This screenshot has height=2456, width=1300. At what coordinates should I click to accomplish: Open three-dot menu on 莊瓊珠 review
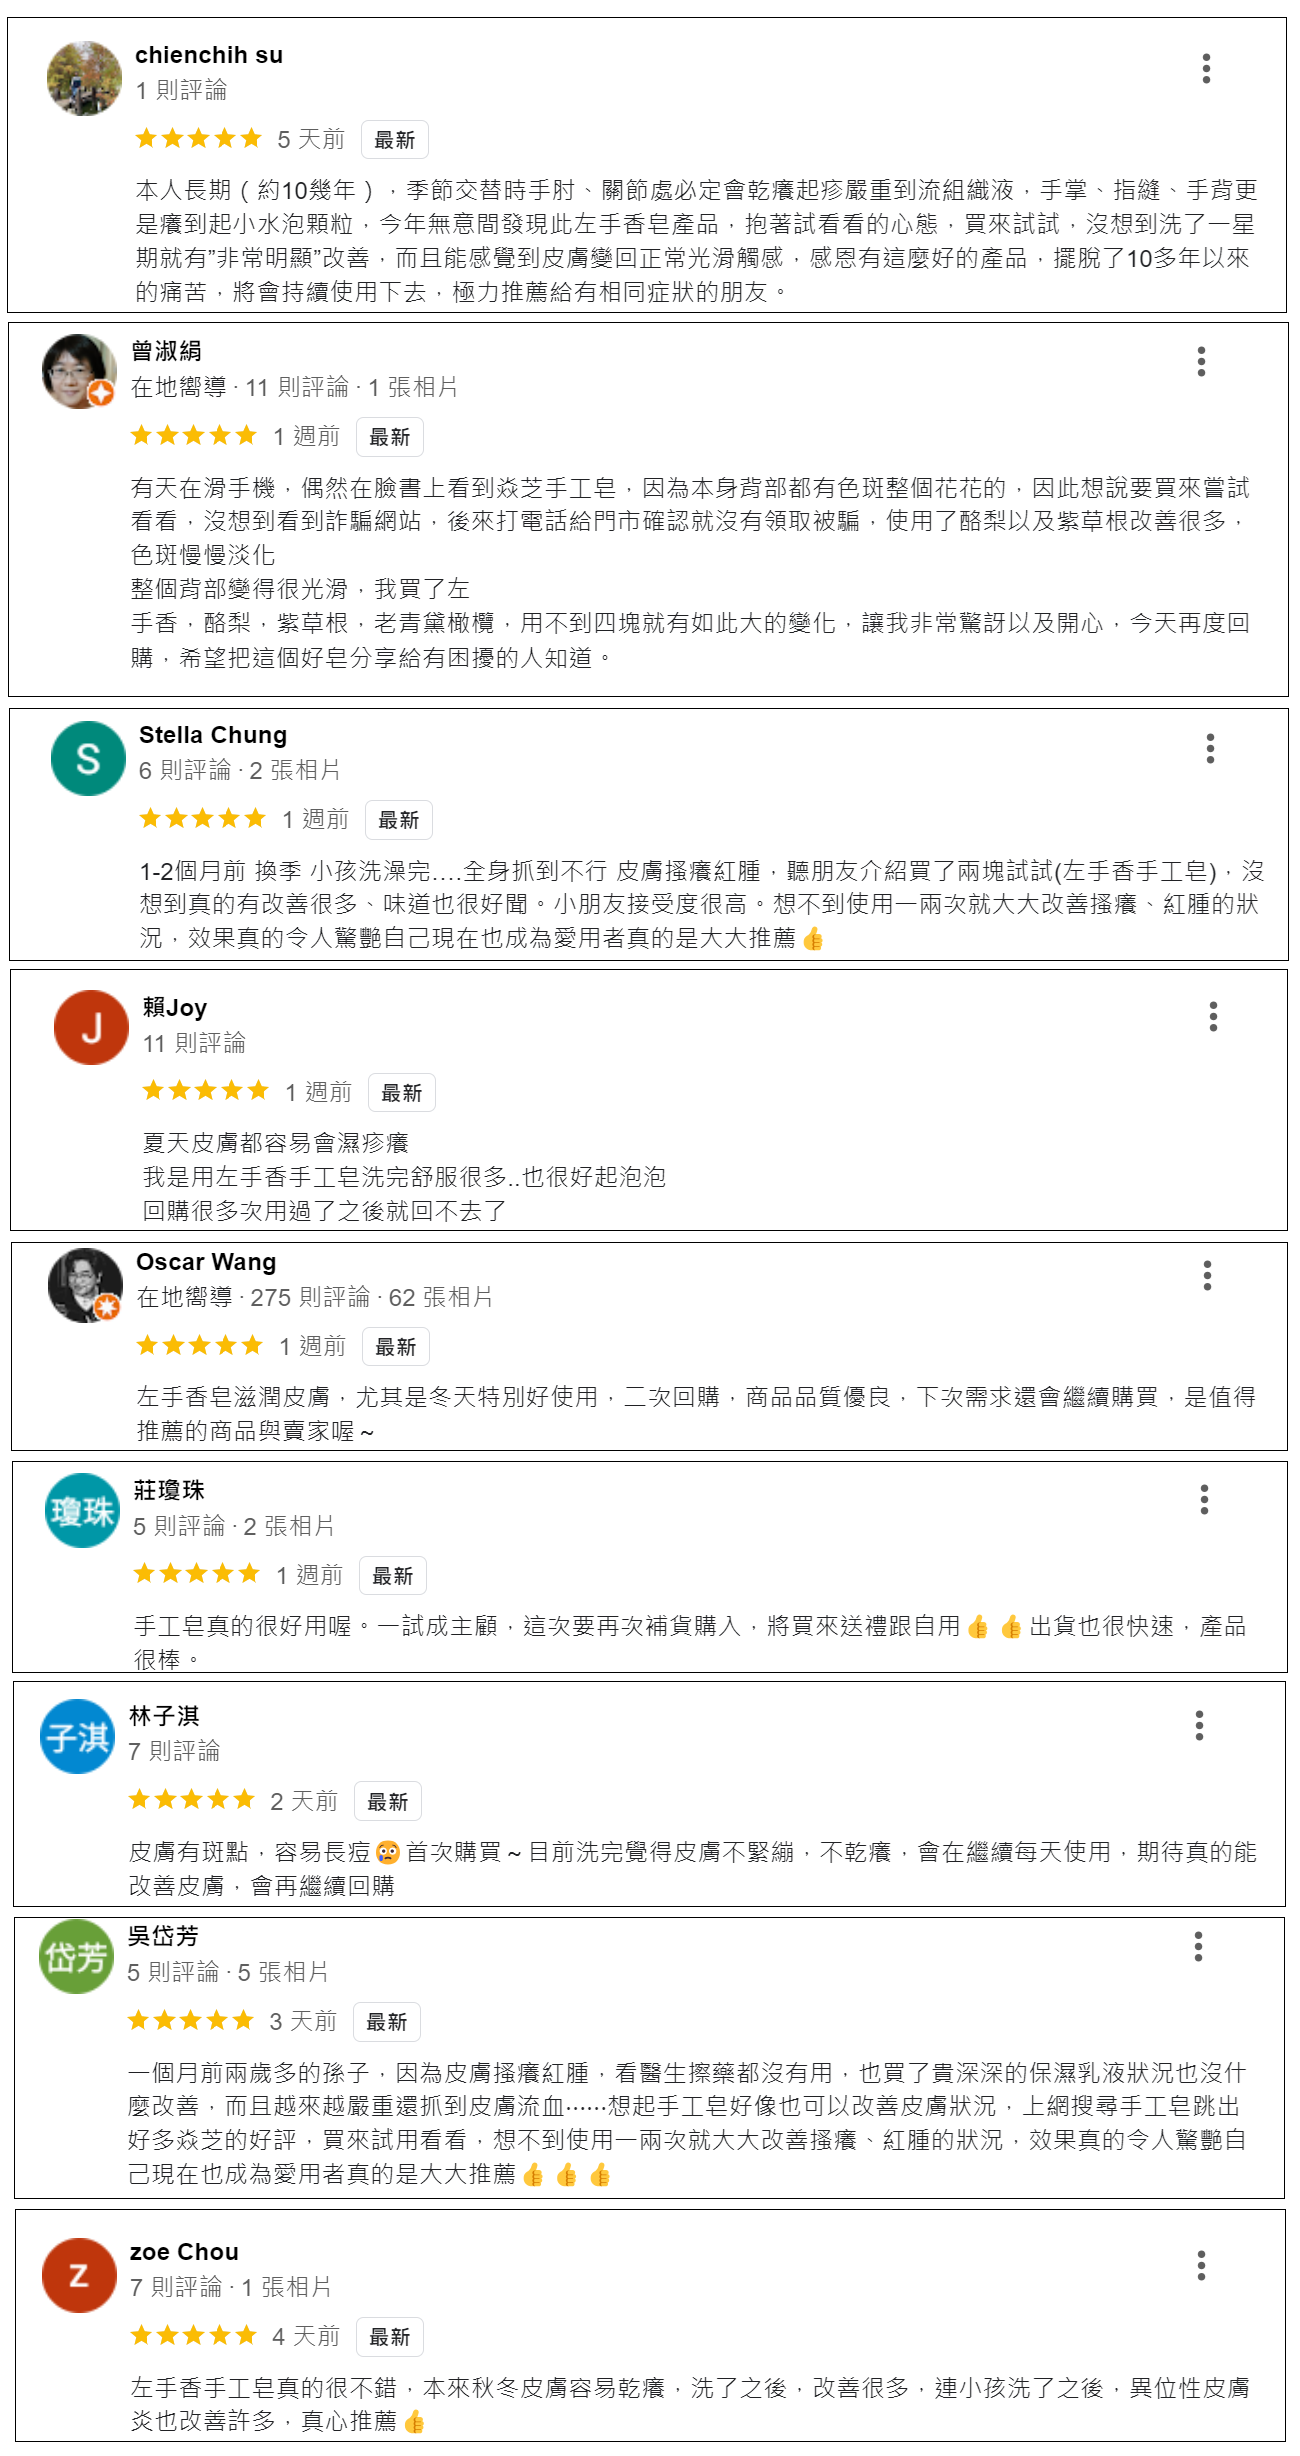click(x=1204, y=1499)
